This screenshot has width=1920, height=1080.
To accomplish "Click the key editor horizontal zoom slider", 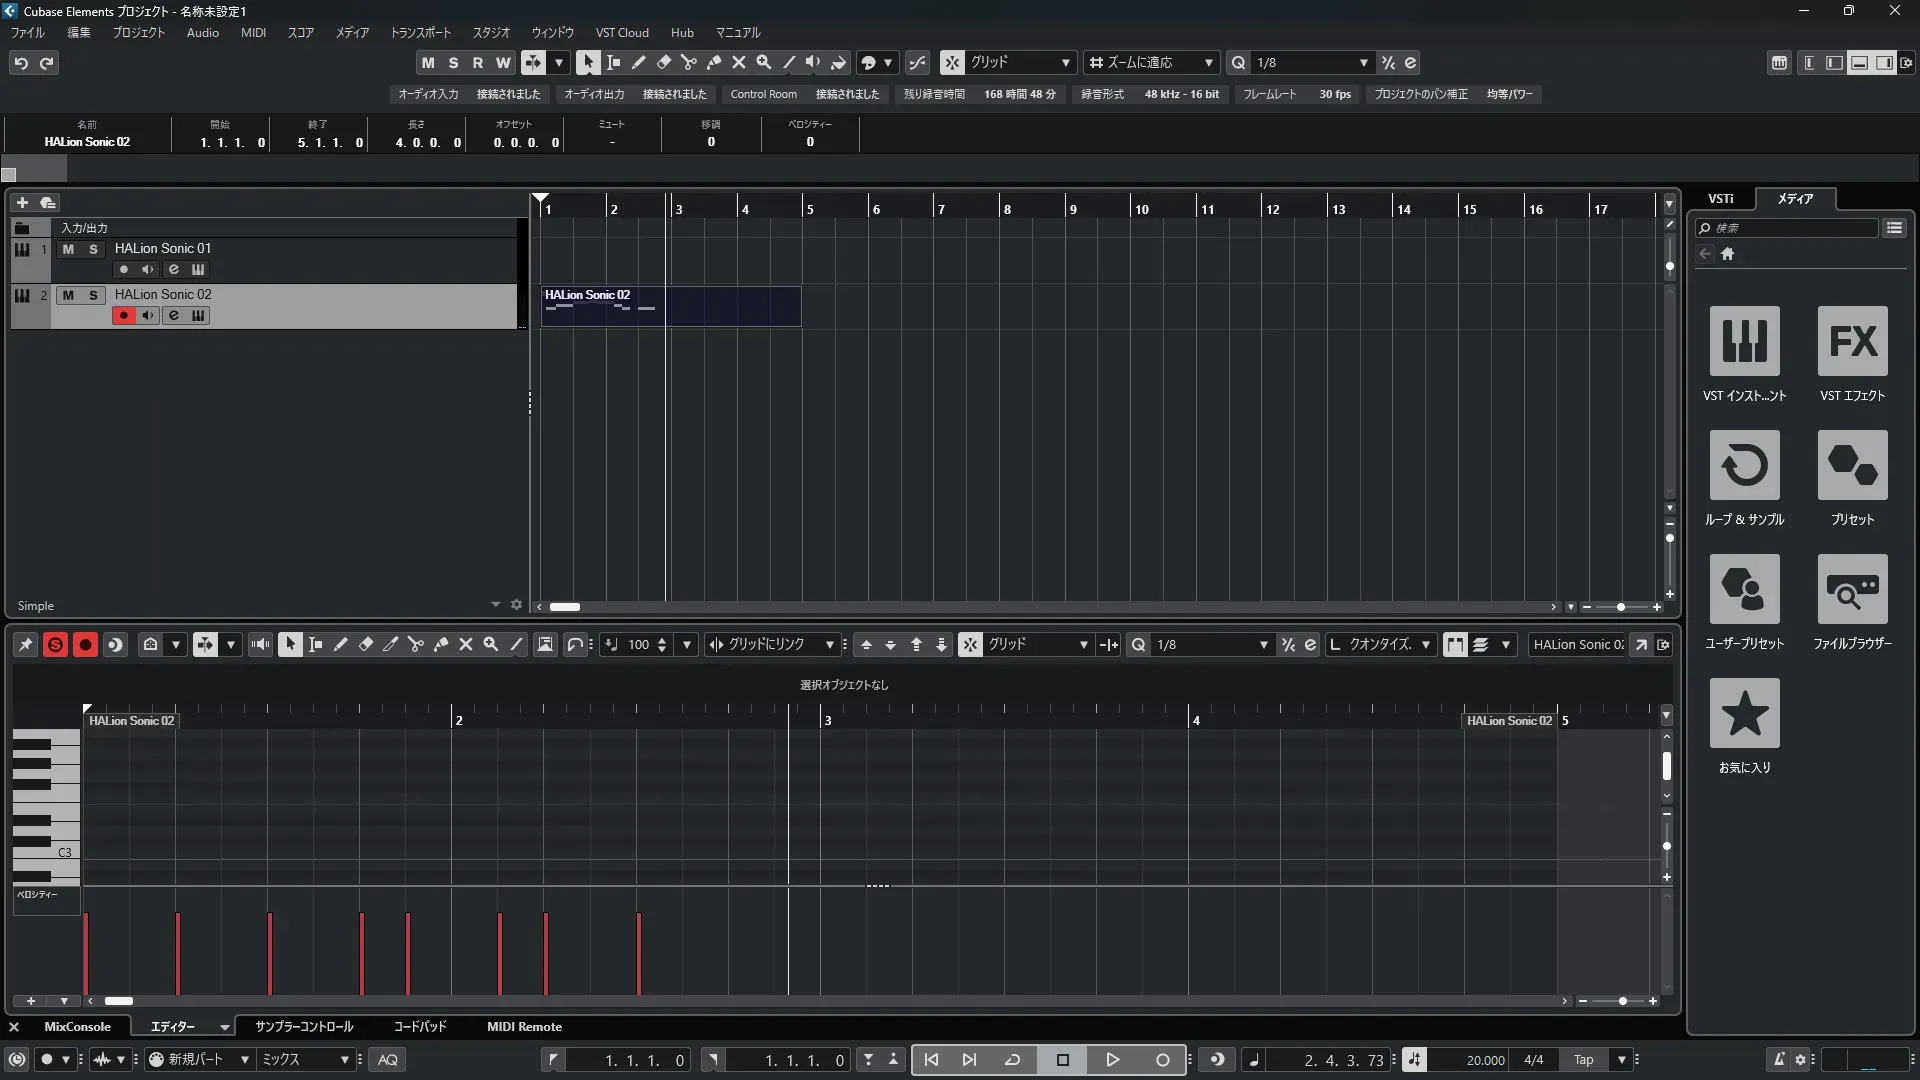I will click(1621, 1001).
